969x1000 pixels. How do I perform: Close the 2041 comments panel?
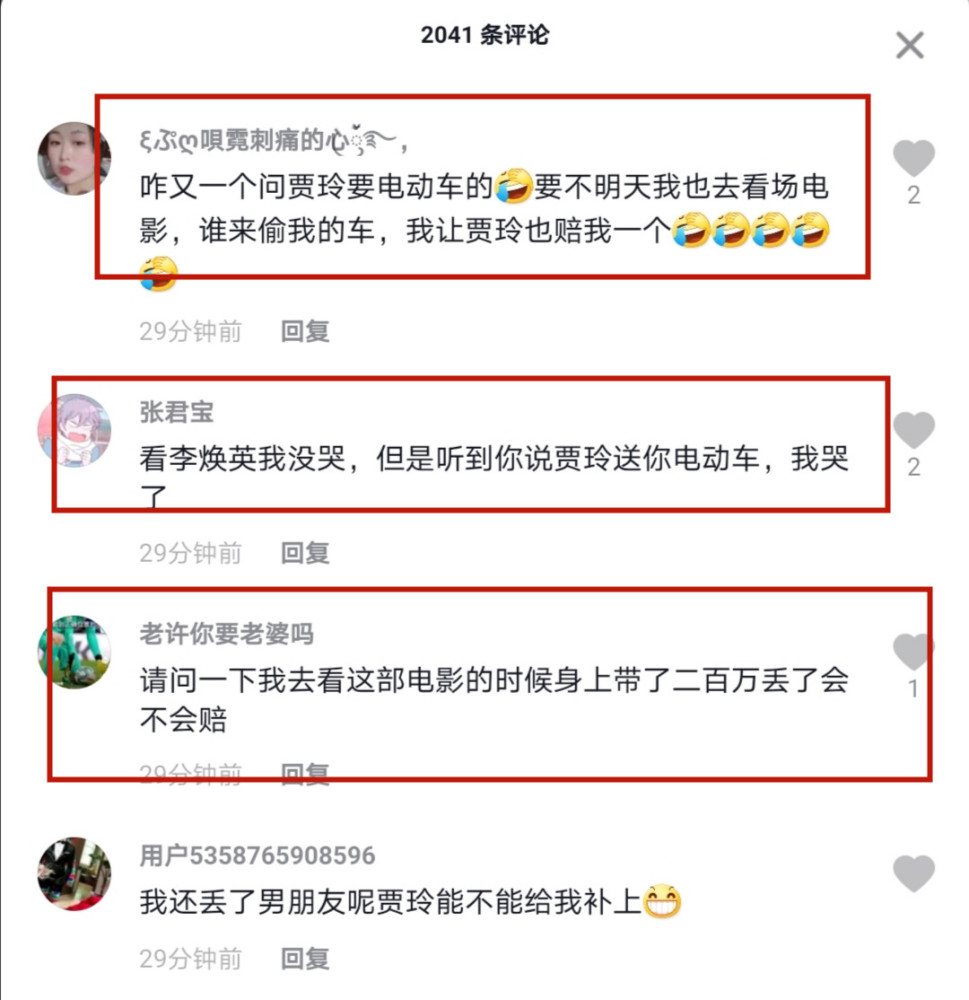(x=910, y=45)
